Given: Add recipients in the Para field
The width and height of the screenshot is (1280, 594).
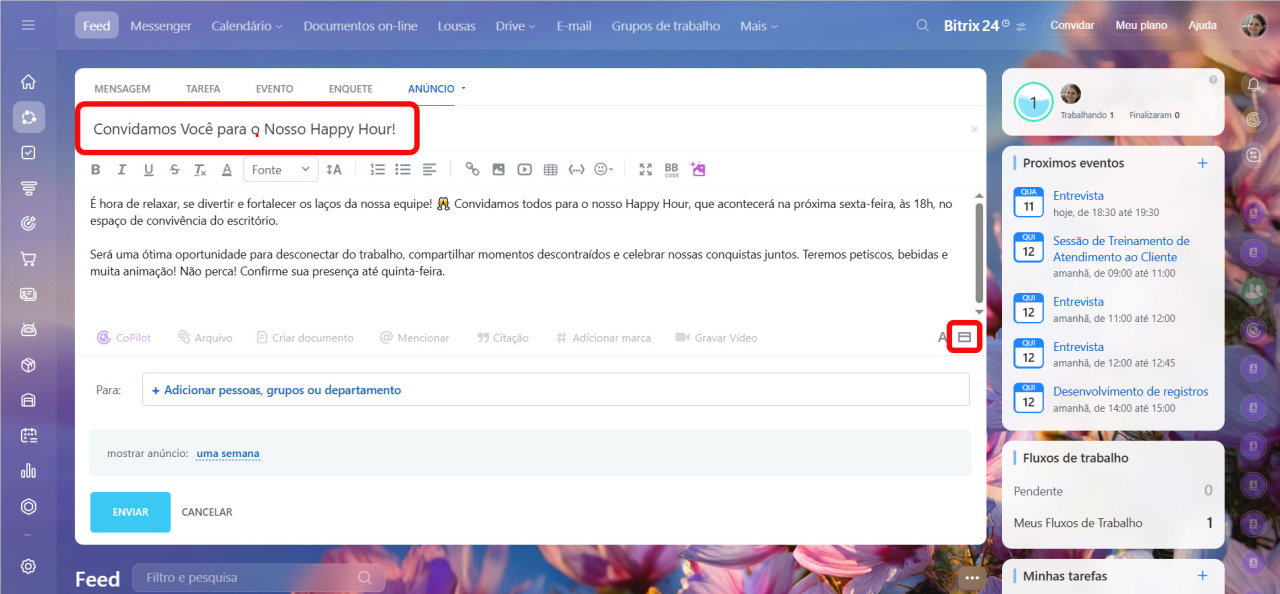Looking at the screenshot, I should point(556,390).
